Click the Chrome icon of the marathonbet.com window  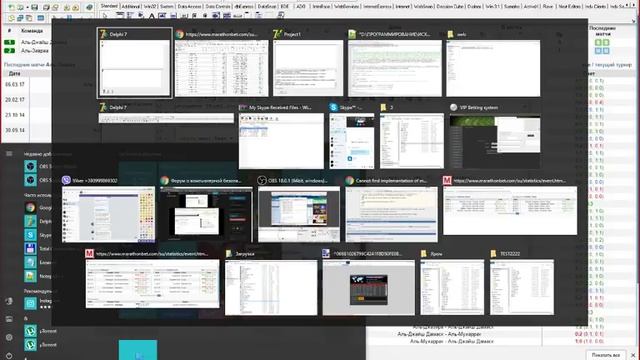point(180,34)
